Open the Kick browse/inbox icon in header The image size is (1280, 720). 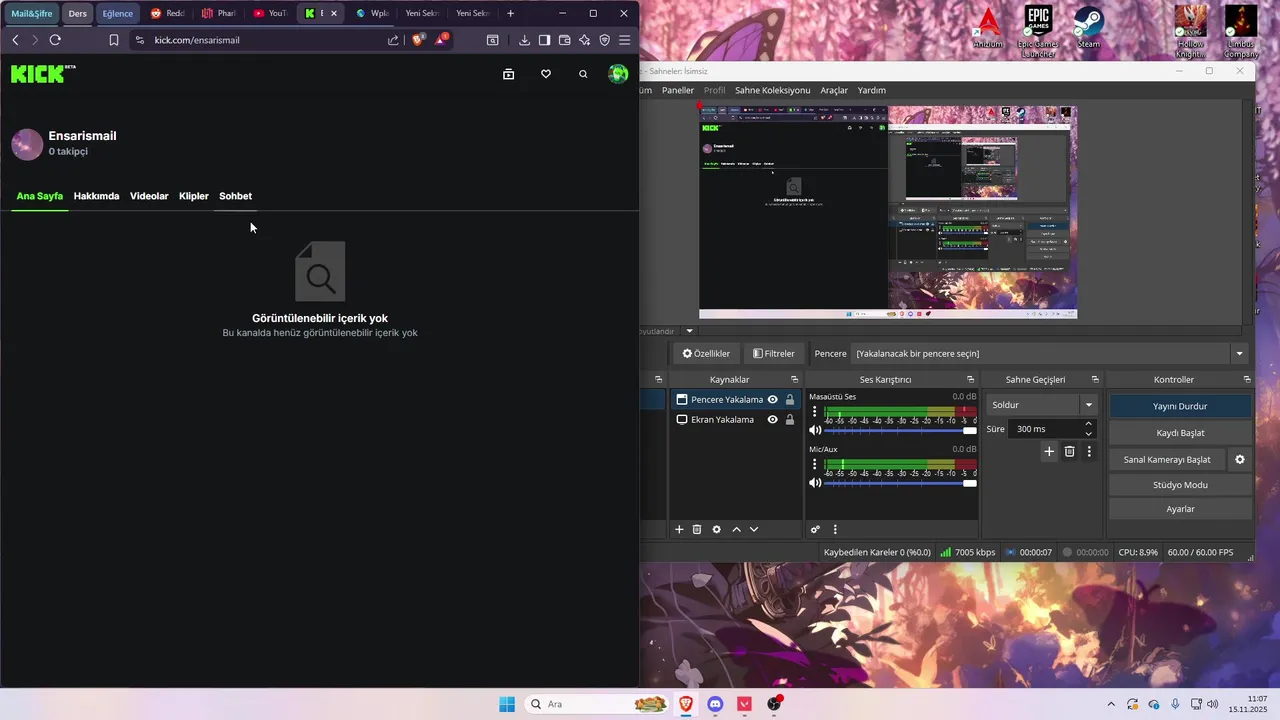(508, 74)
